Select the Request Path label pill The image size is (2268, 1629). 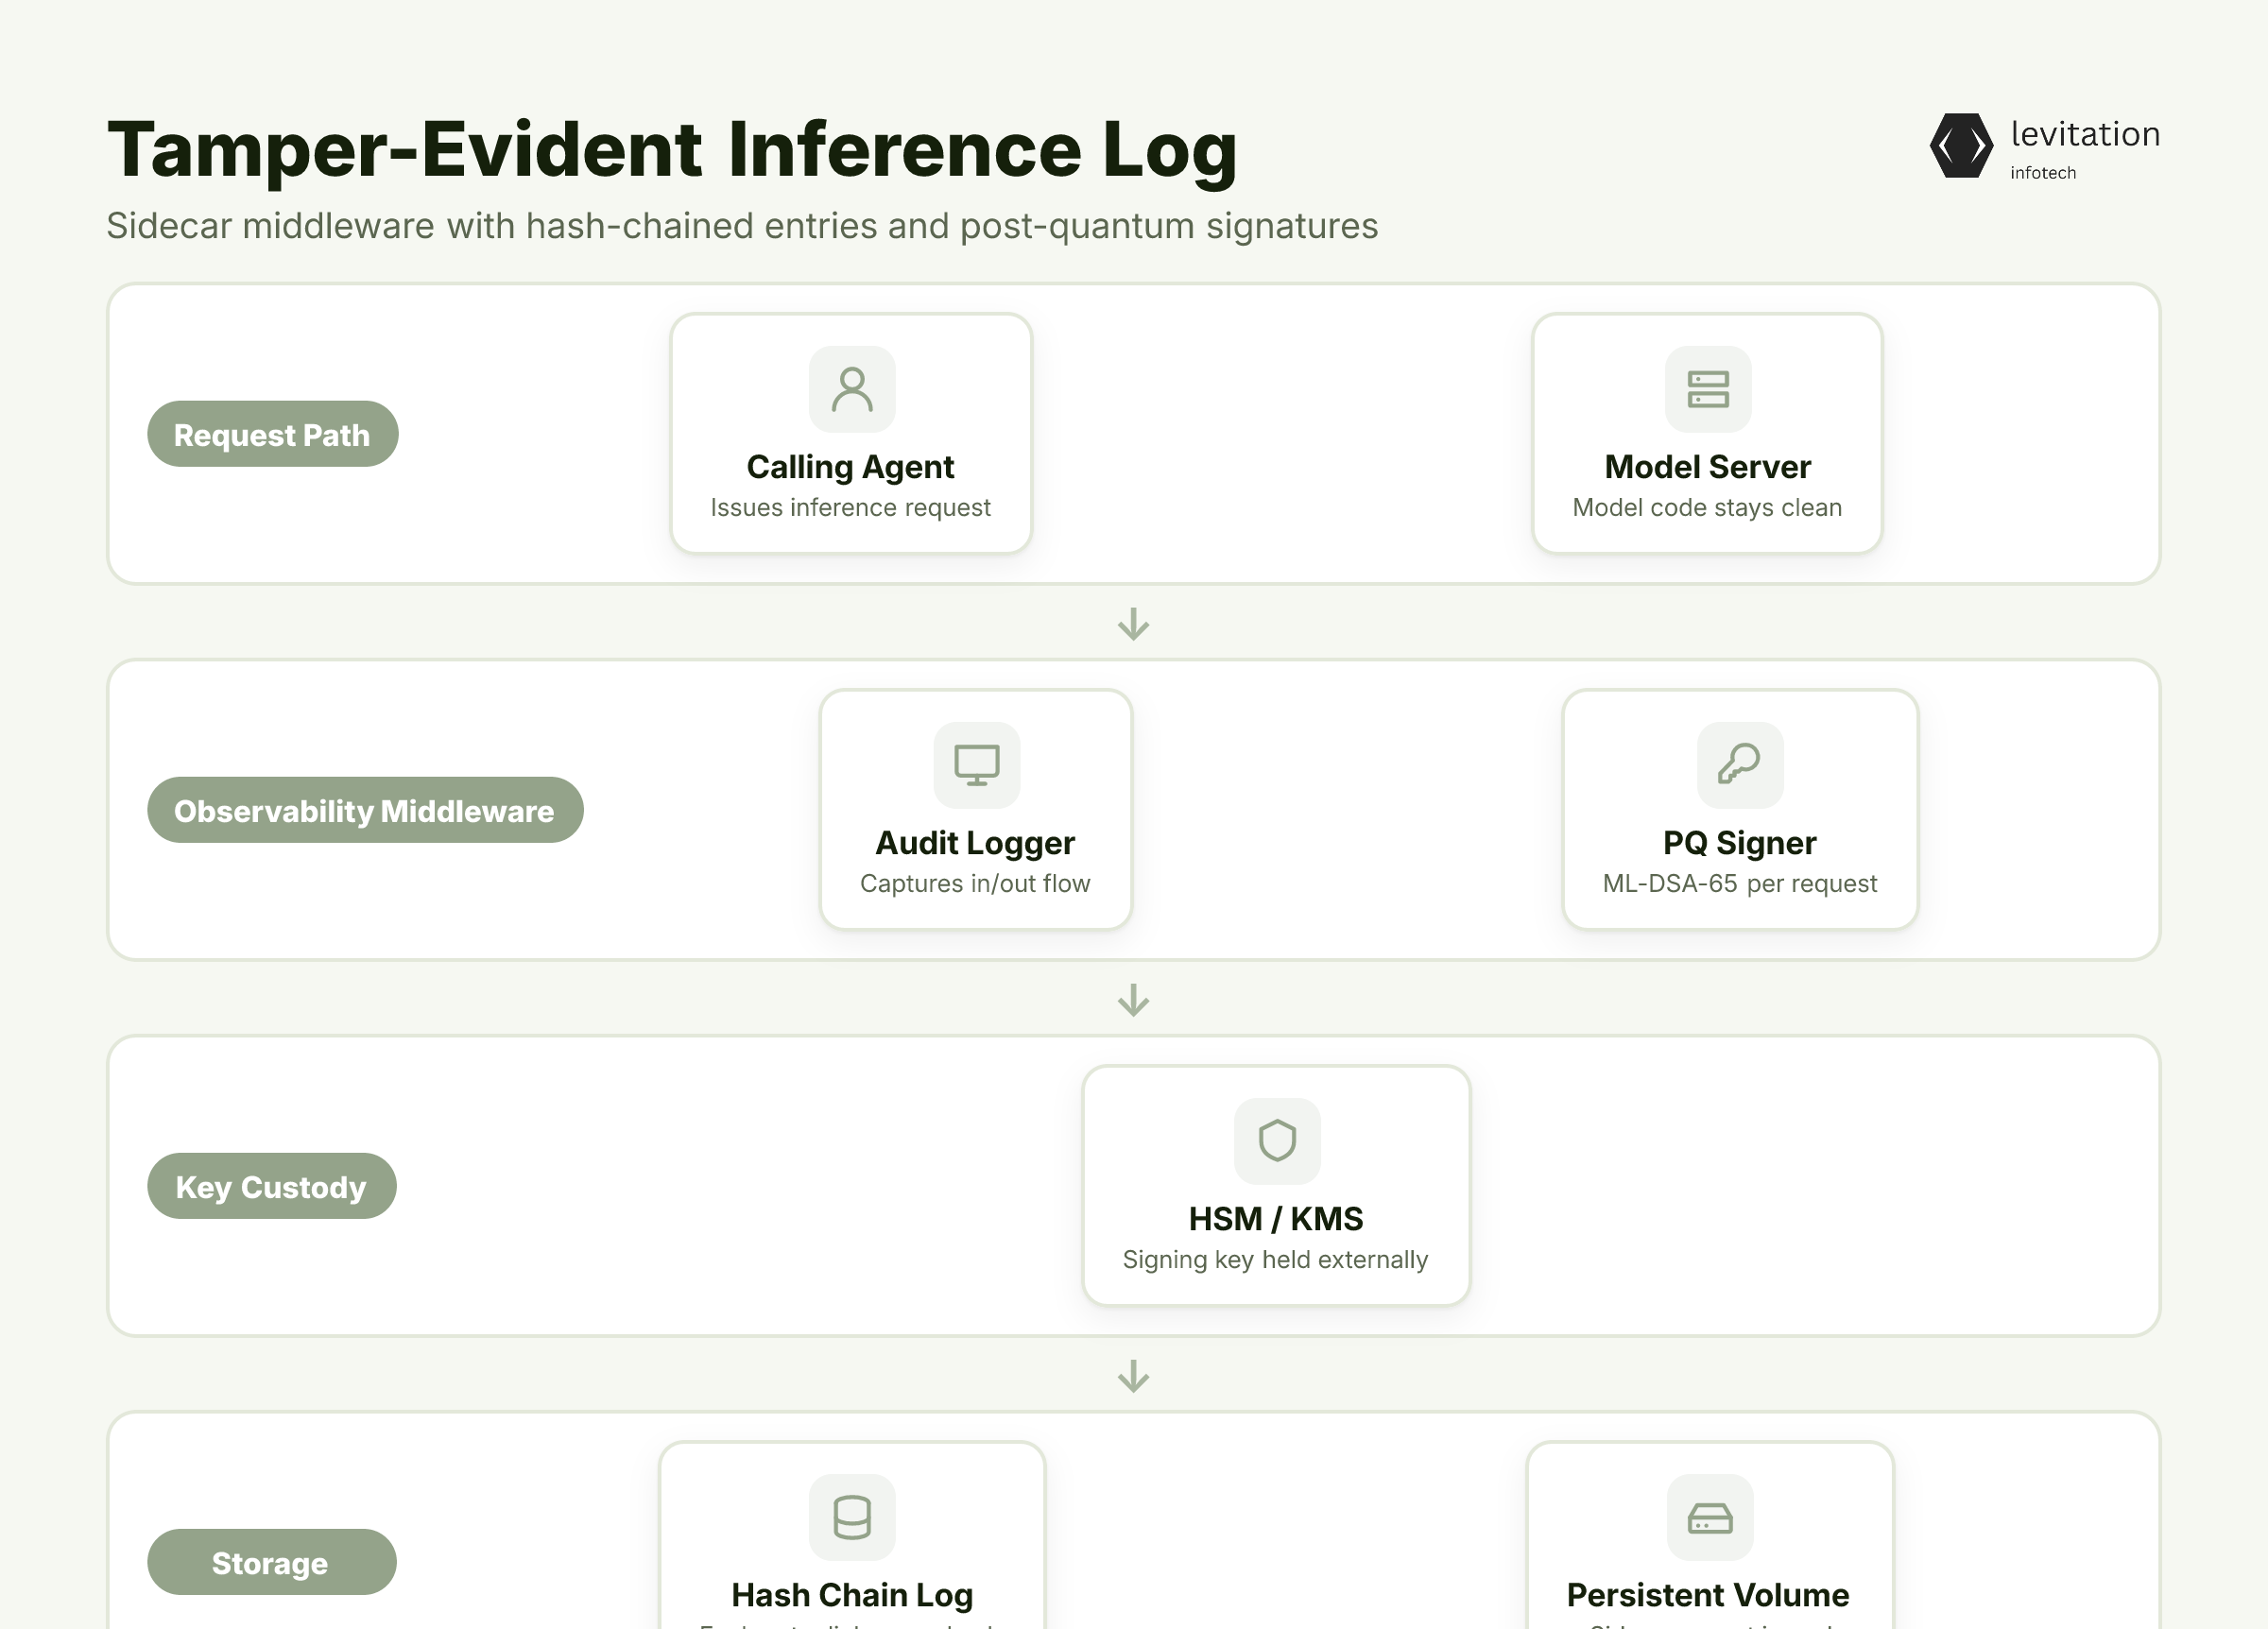click(x=273, y=434)
